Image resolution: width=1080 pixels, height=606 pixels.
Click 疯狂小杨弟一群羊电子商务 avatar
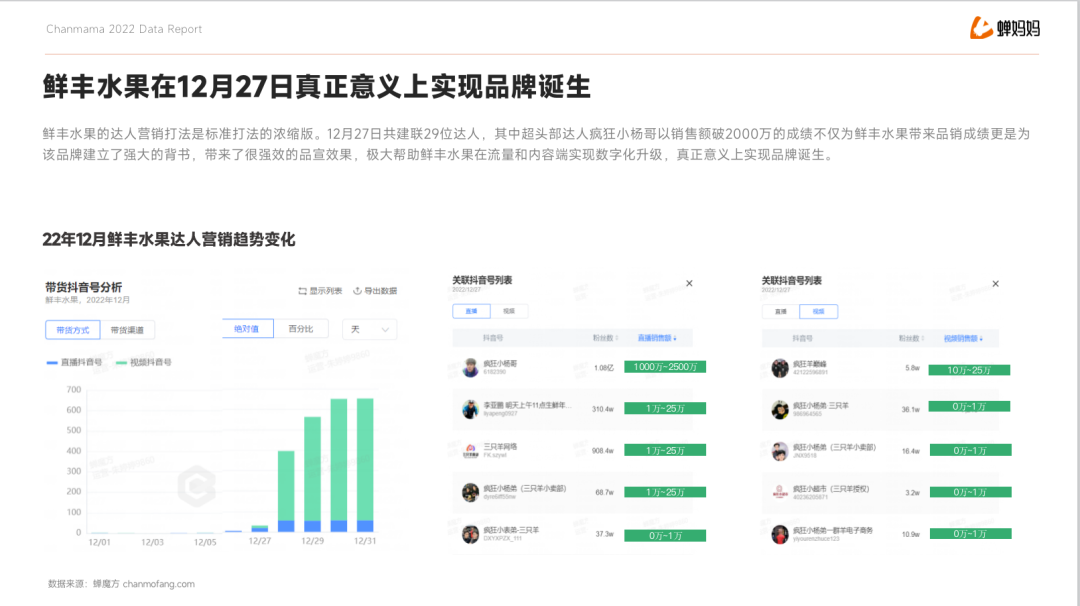coord(780,534)
